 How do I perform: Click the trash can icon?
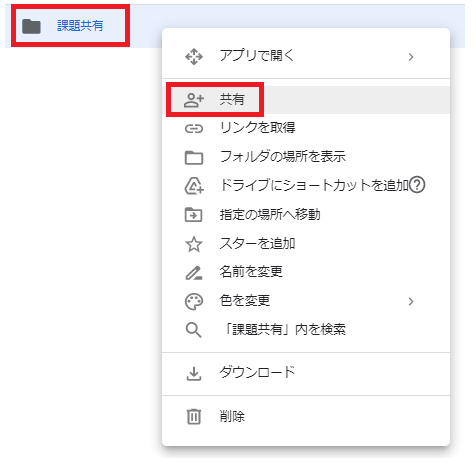194,416
